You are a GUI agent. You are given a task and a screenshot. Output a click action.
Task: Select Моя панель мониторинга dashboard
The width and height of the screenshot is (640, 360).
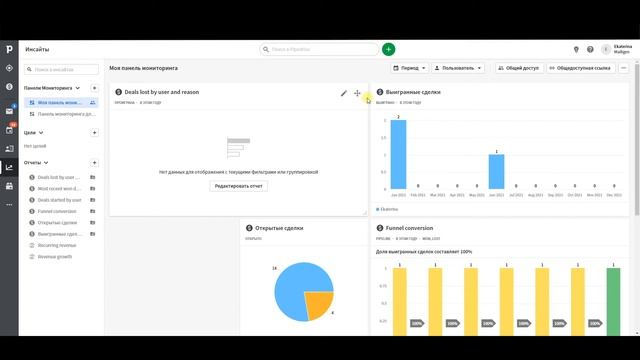60,103
